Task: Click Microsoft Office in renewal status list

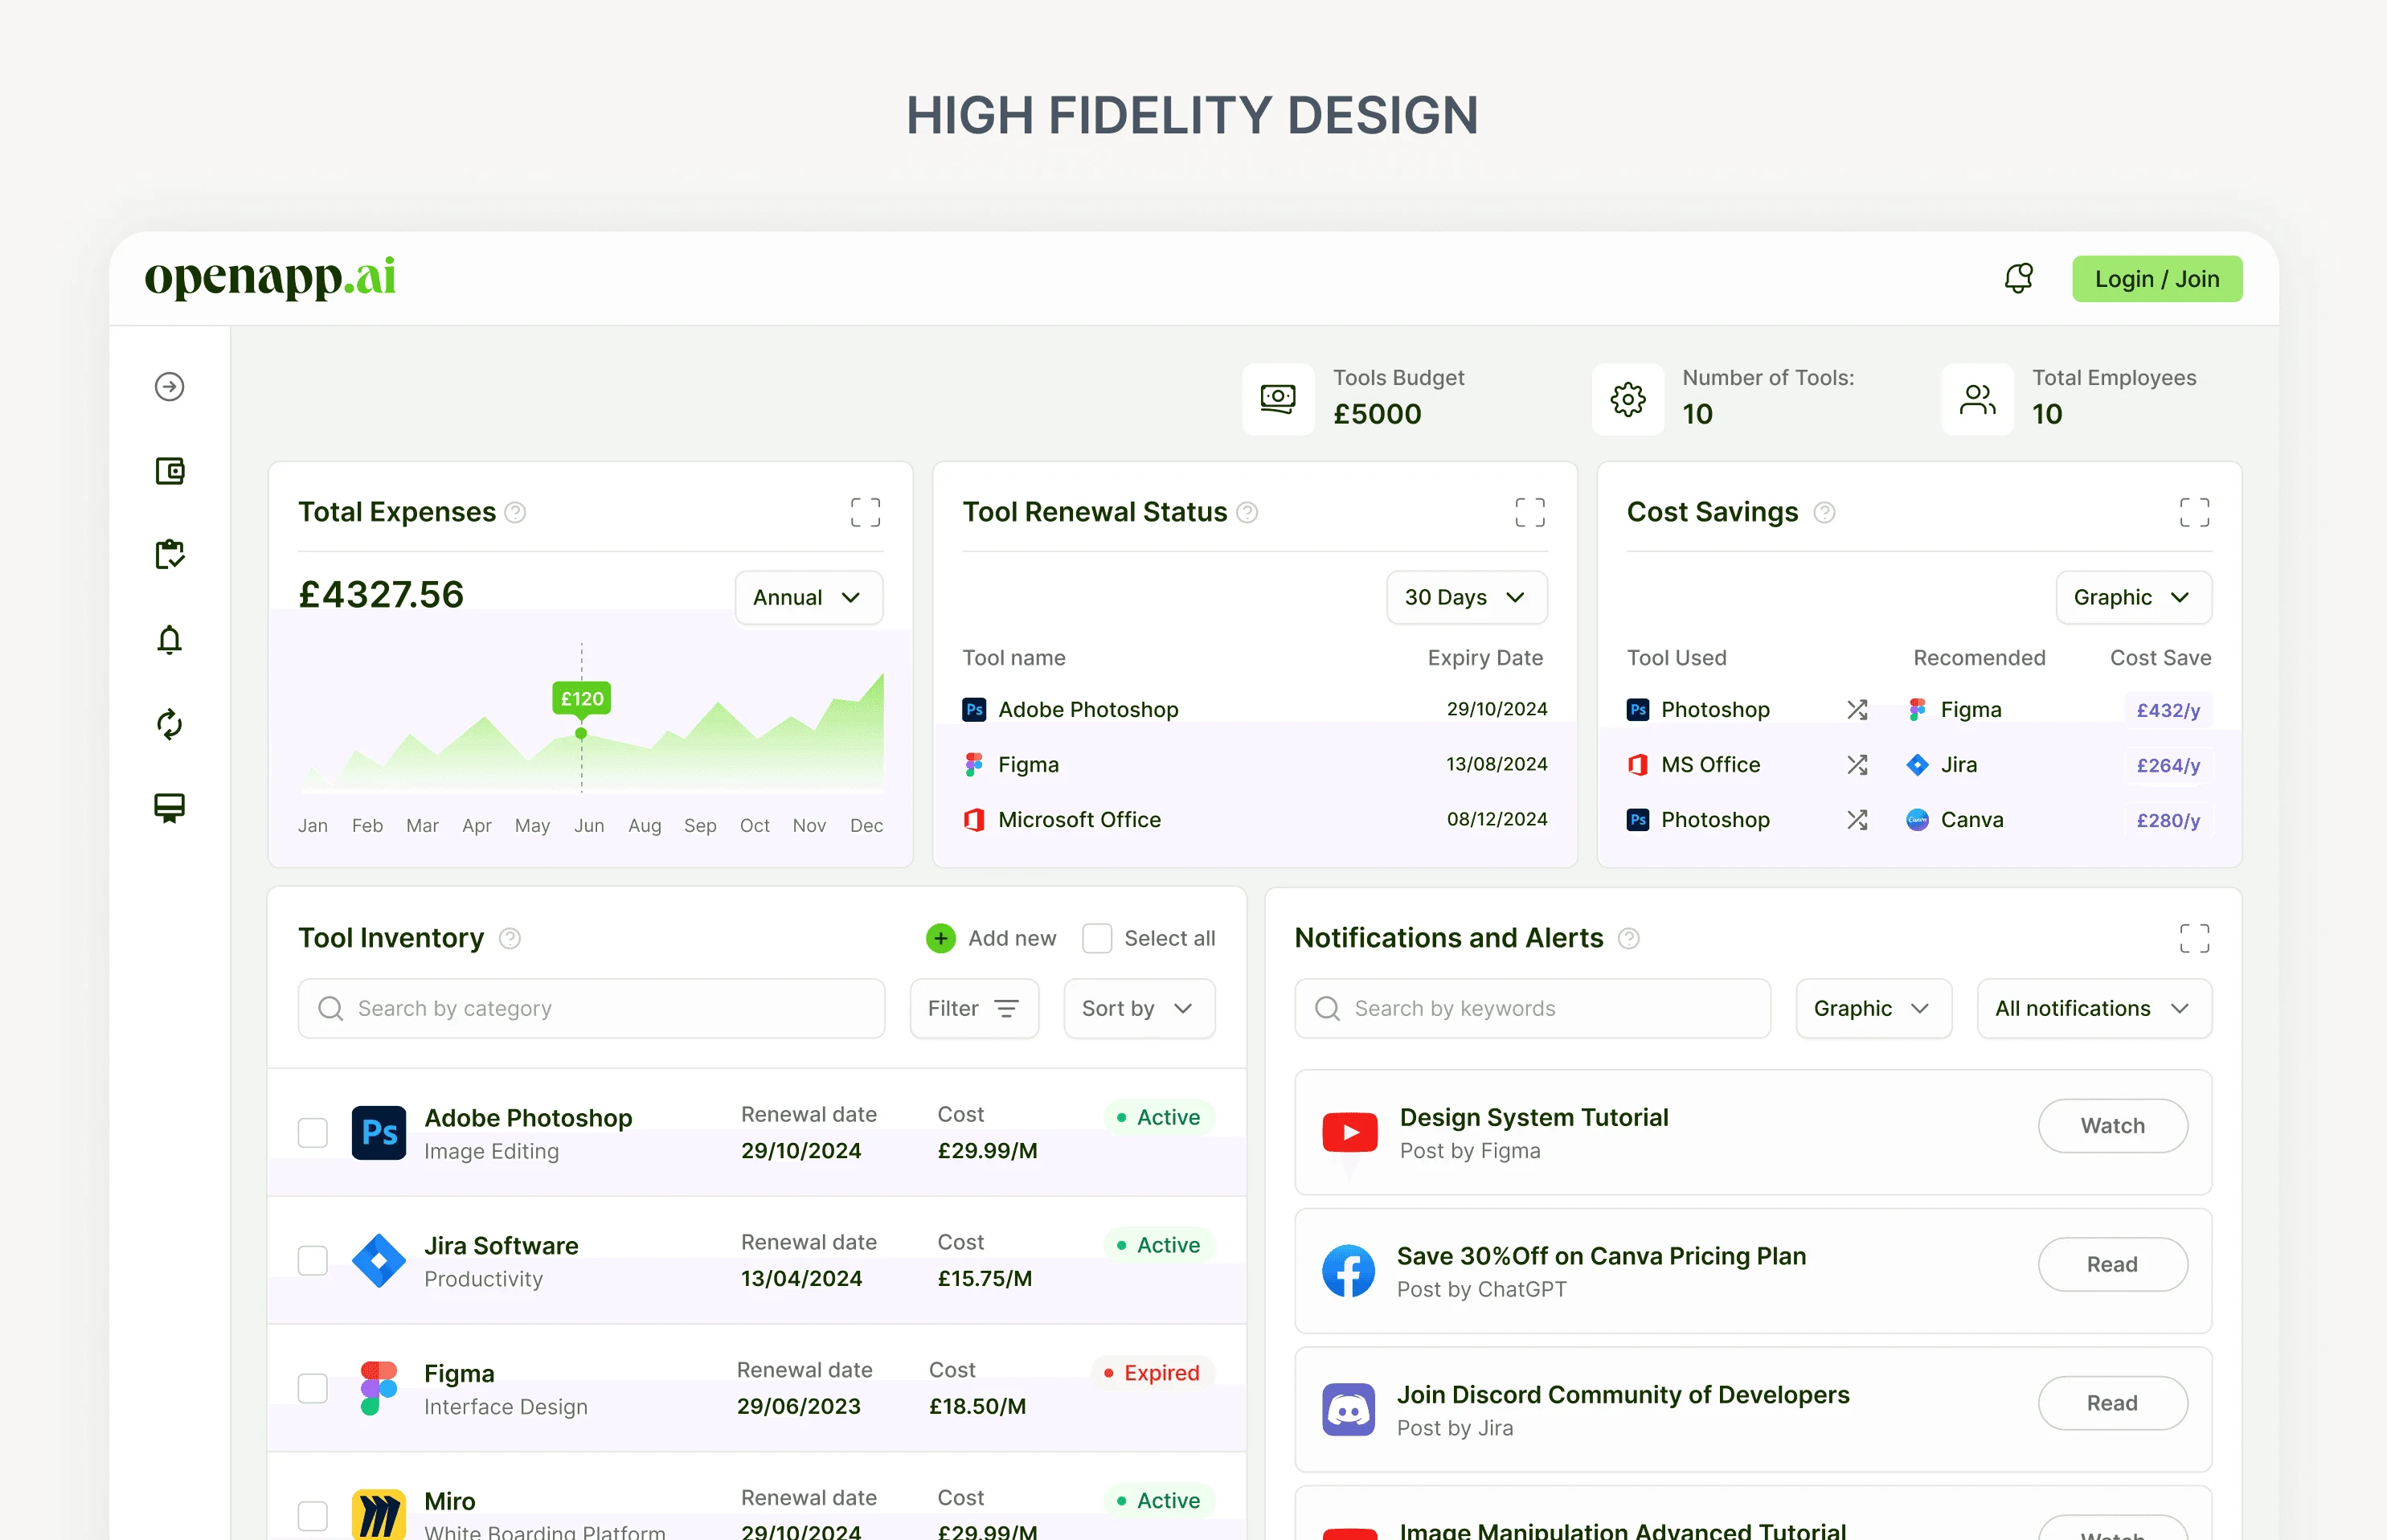Action: 1079,820
